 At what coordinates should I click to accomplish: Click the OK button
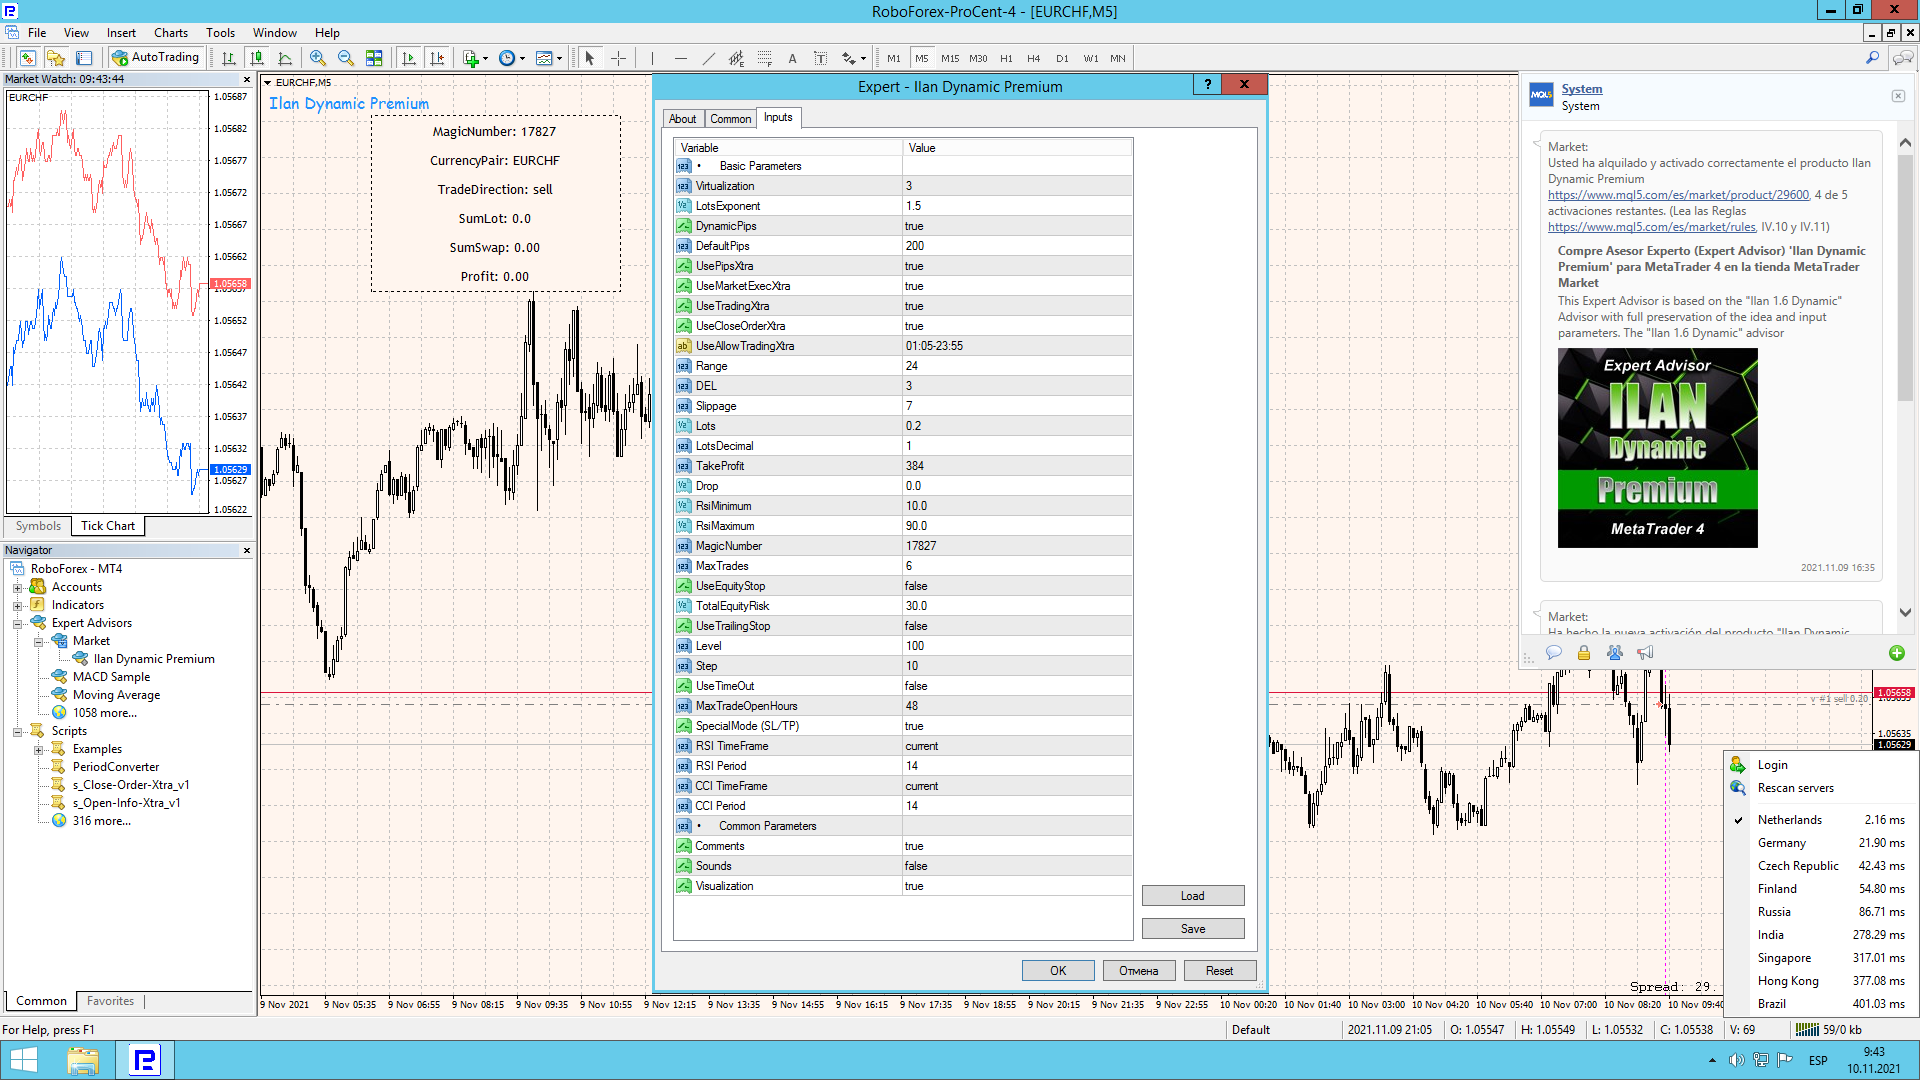(x=1057, y=971)
